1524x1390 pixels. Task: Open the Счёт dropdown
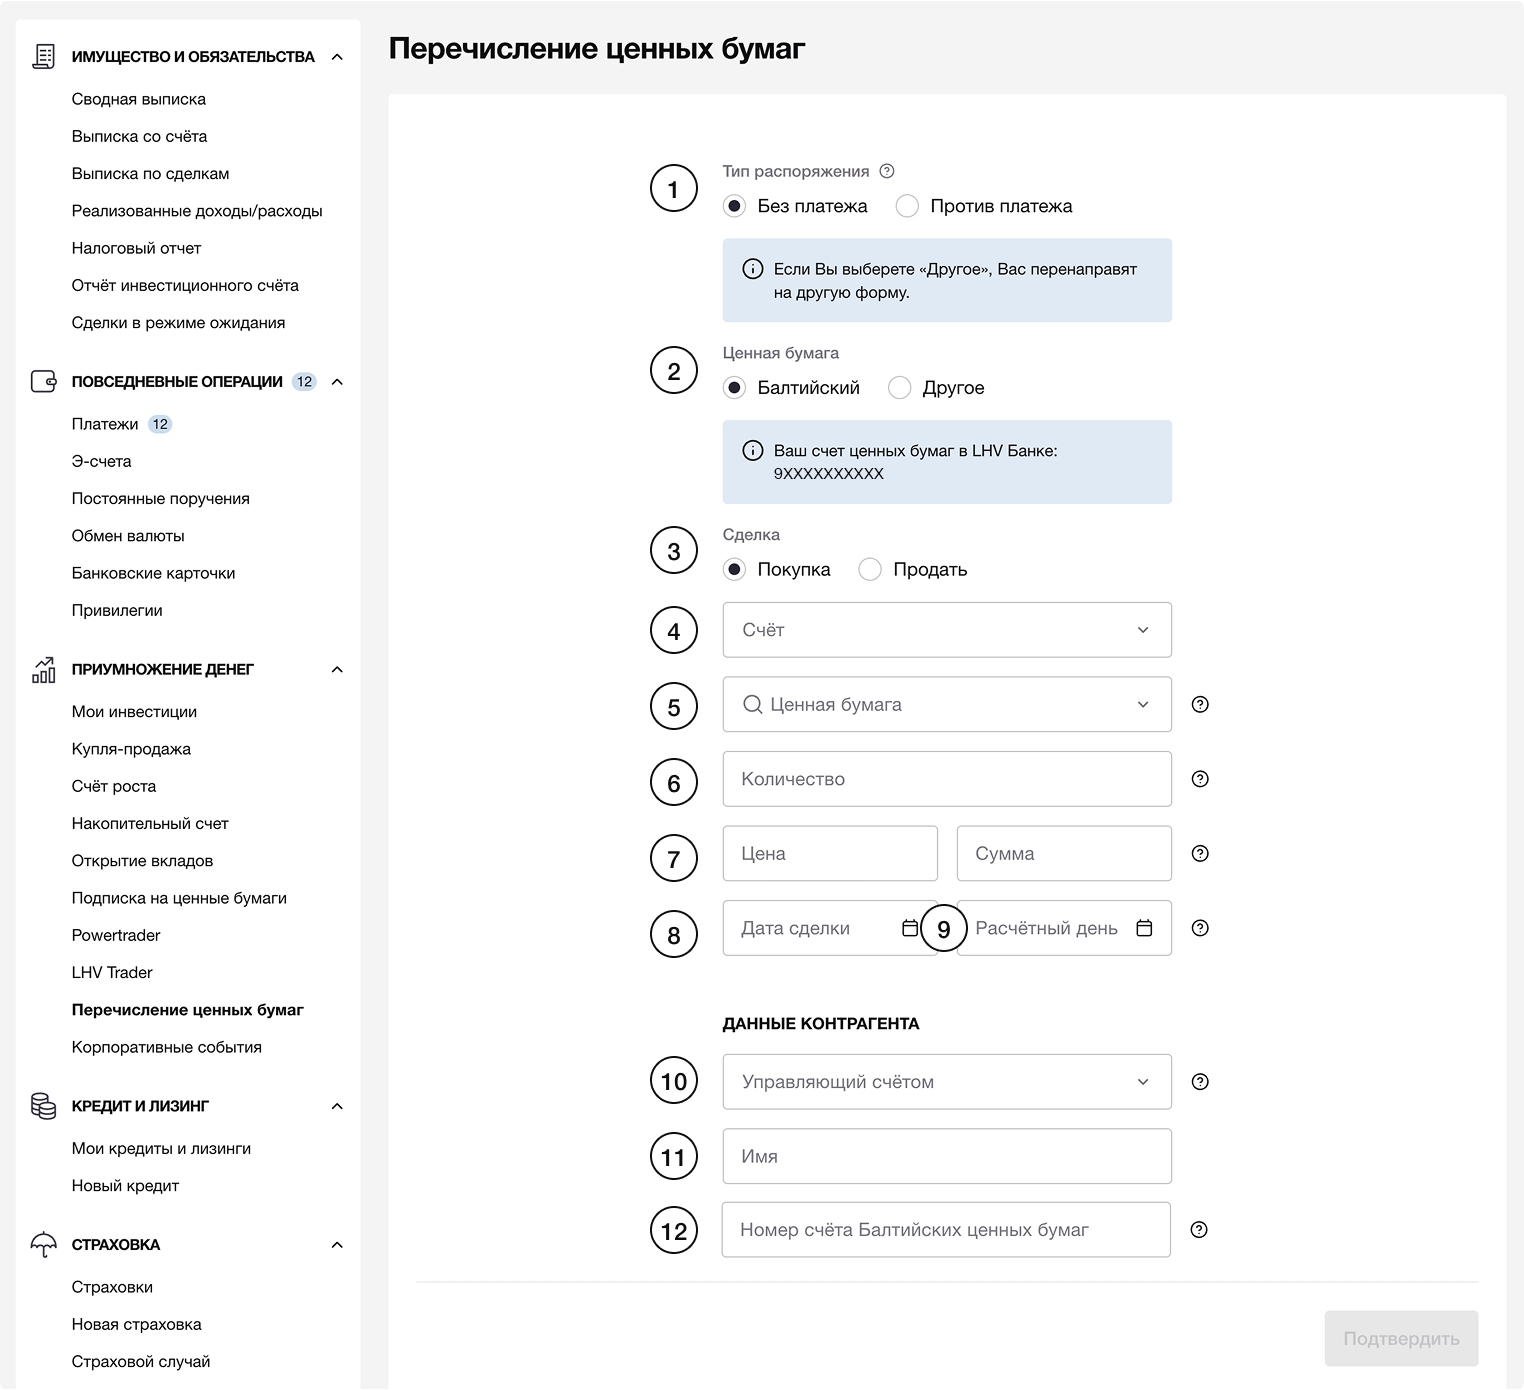click(946, 630)
